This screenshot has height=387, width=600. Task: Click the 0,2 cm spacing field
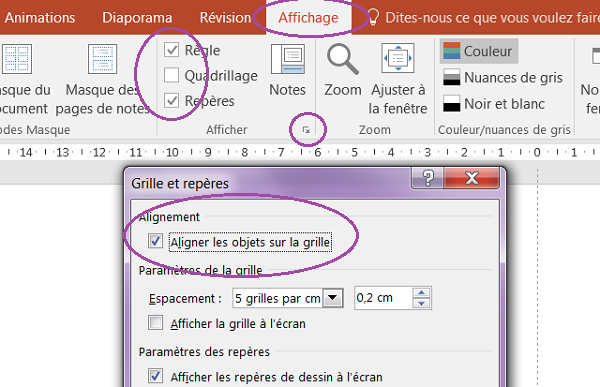click(383, 298)
